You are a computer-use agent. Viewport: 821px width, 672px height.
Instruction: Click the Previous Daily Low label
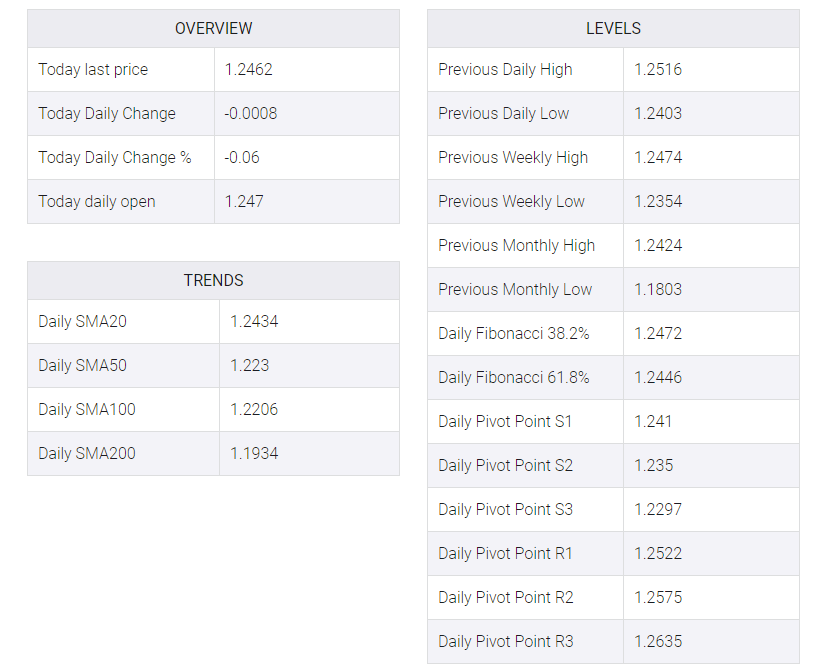[x=503, y=114]
